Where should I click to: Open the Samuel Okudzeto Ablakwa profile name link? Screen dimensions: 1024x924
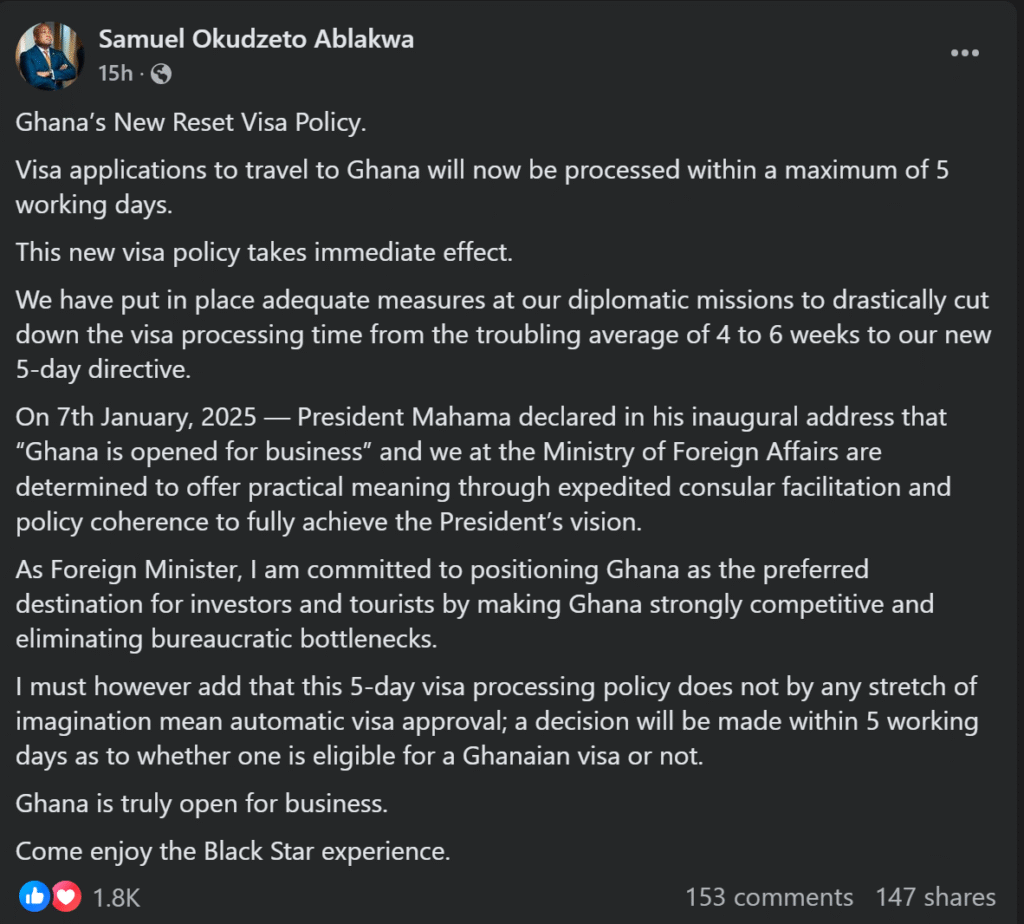coord(256,40)
